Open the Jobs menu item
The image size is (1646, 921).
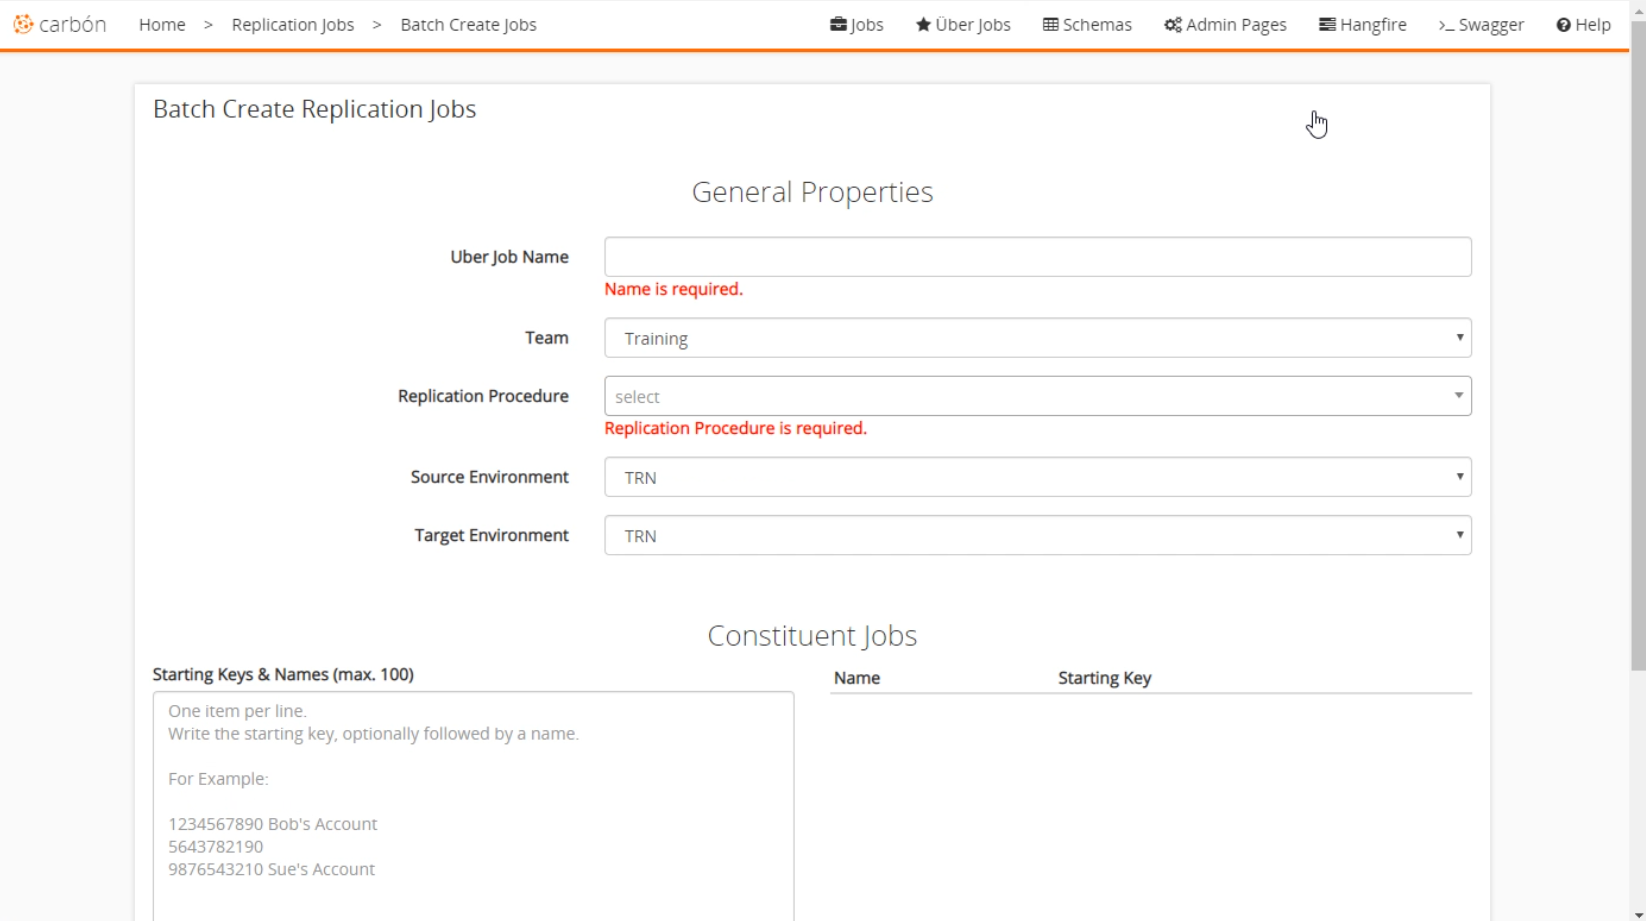(x=857, y=24)
